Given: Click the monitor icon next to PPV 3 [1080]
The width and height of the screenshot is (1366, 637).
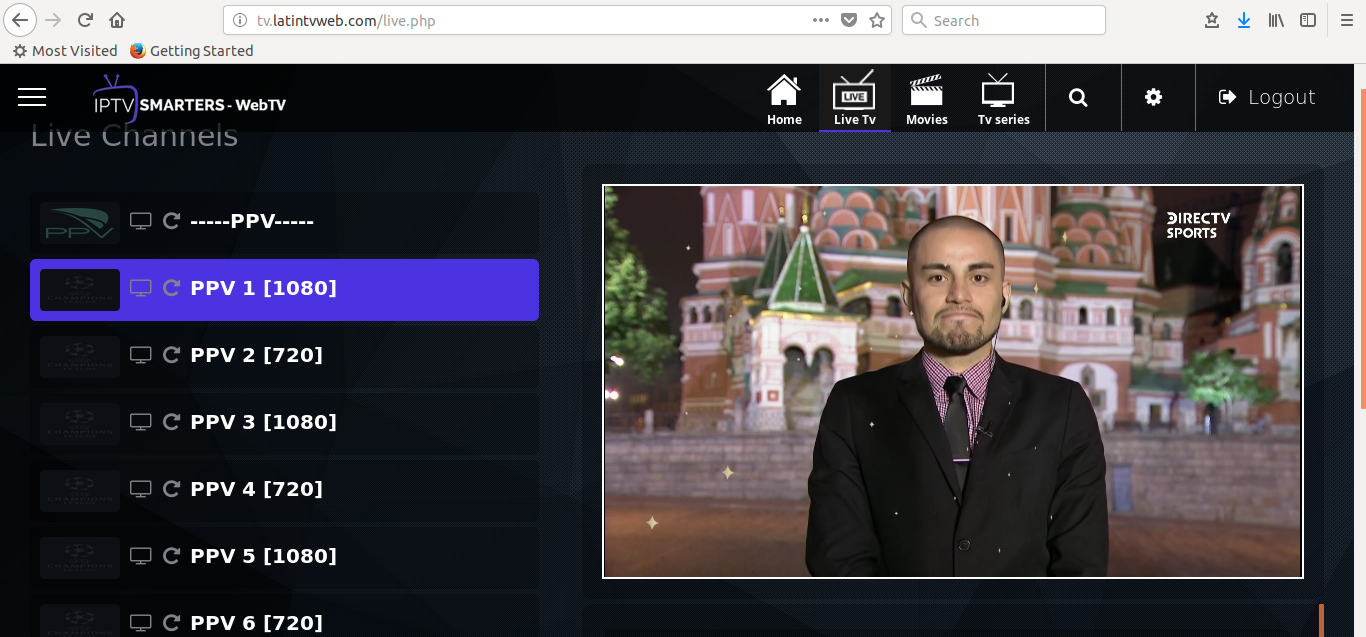Looking at the screenshot, I should [x=141, y=422].
